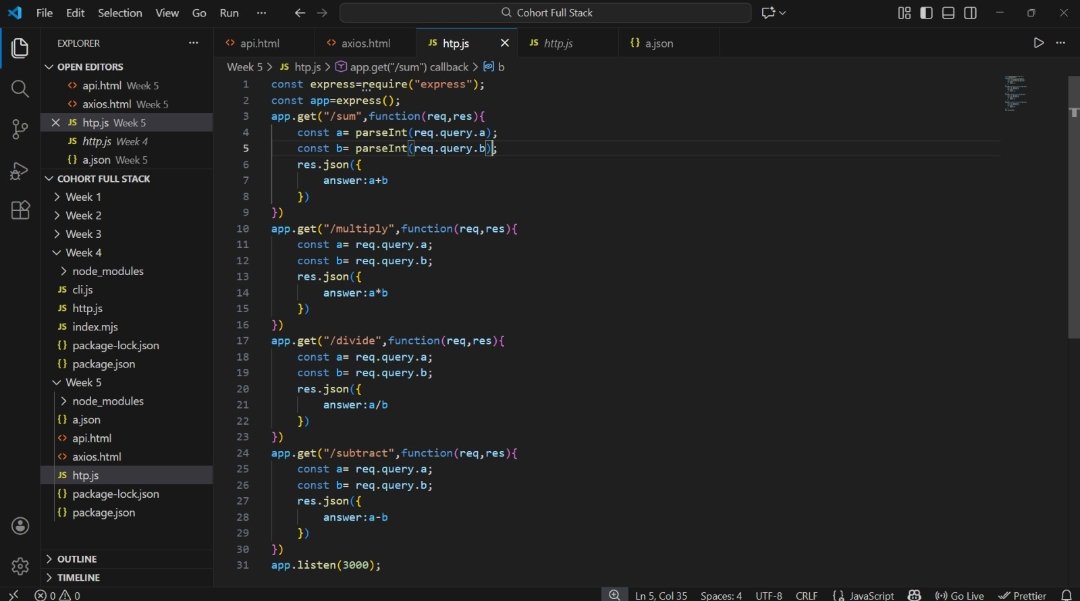Open the additional menus ellipsis in menu bar

tap(261, 12)
